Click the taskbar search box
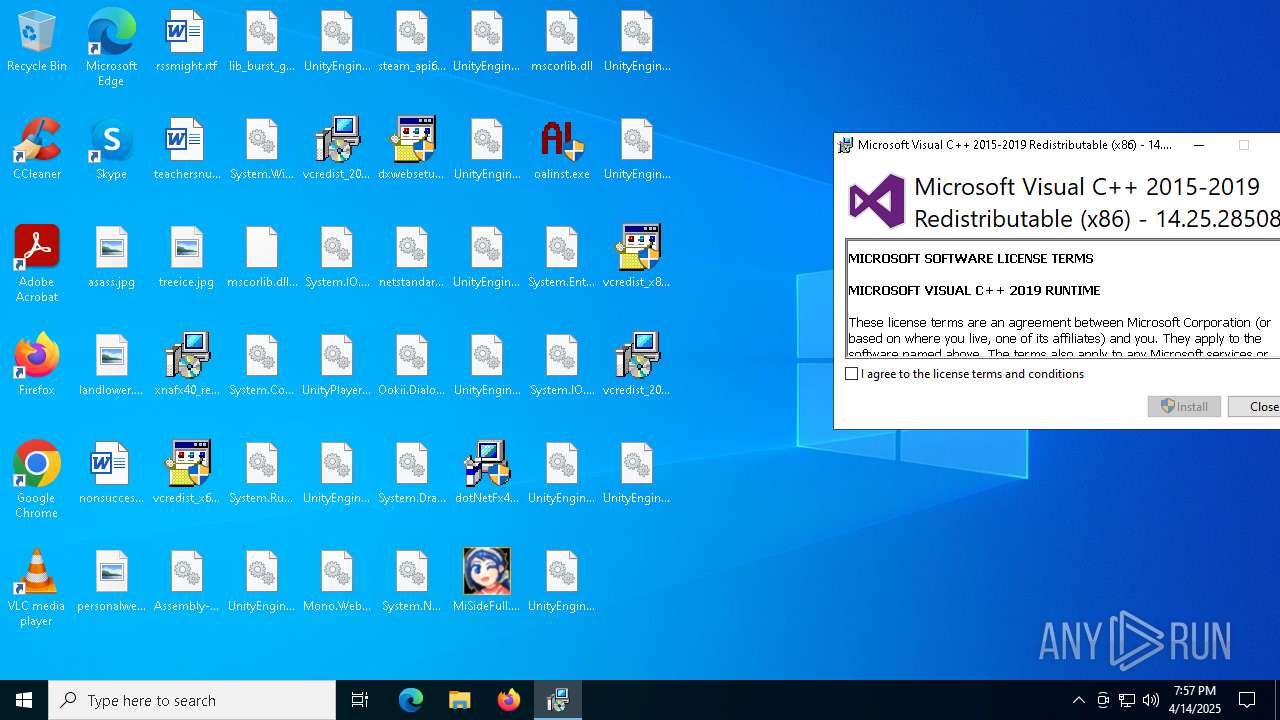 192,700
